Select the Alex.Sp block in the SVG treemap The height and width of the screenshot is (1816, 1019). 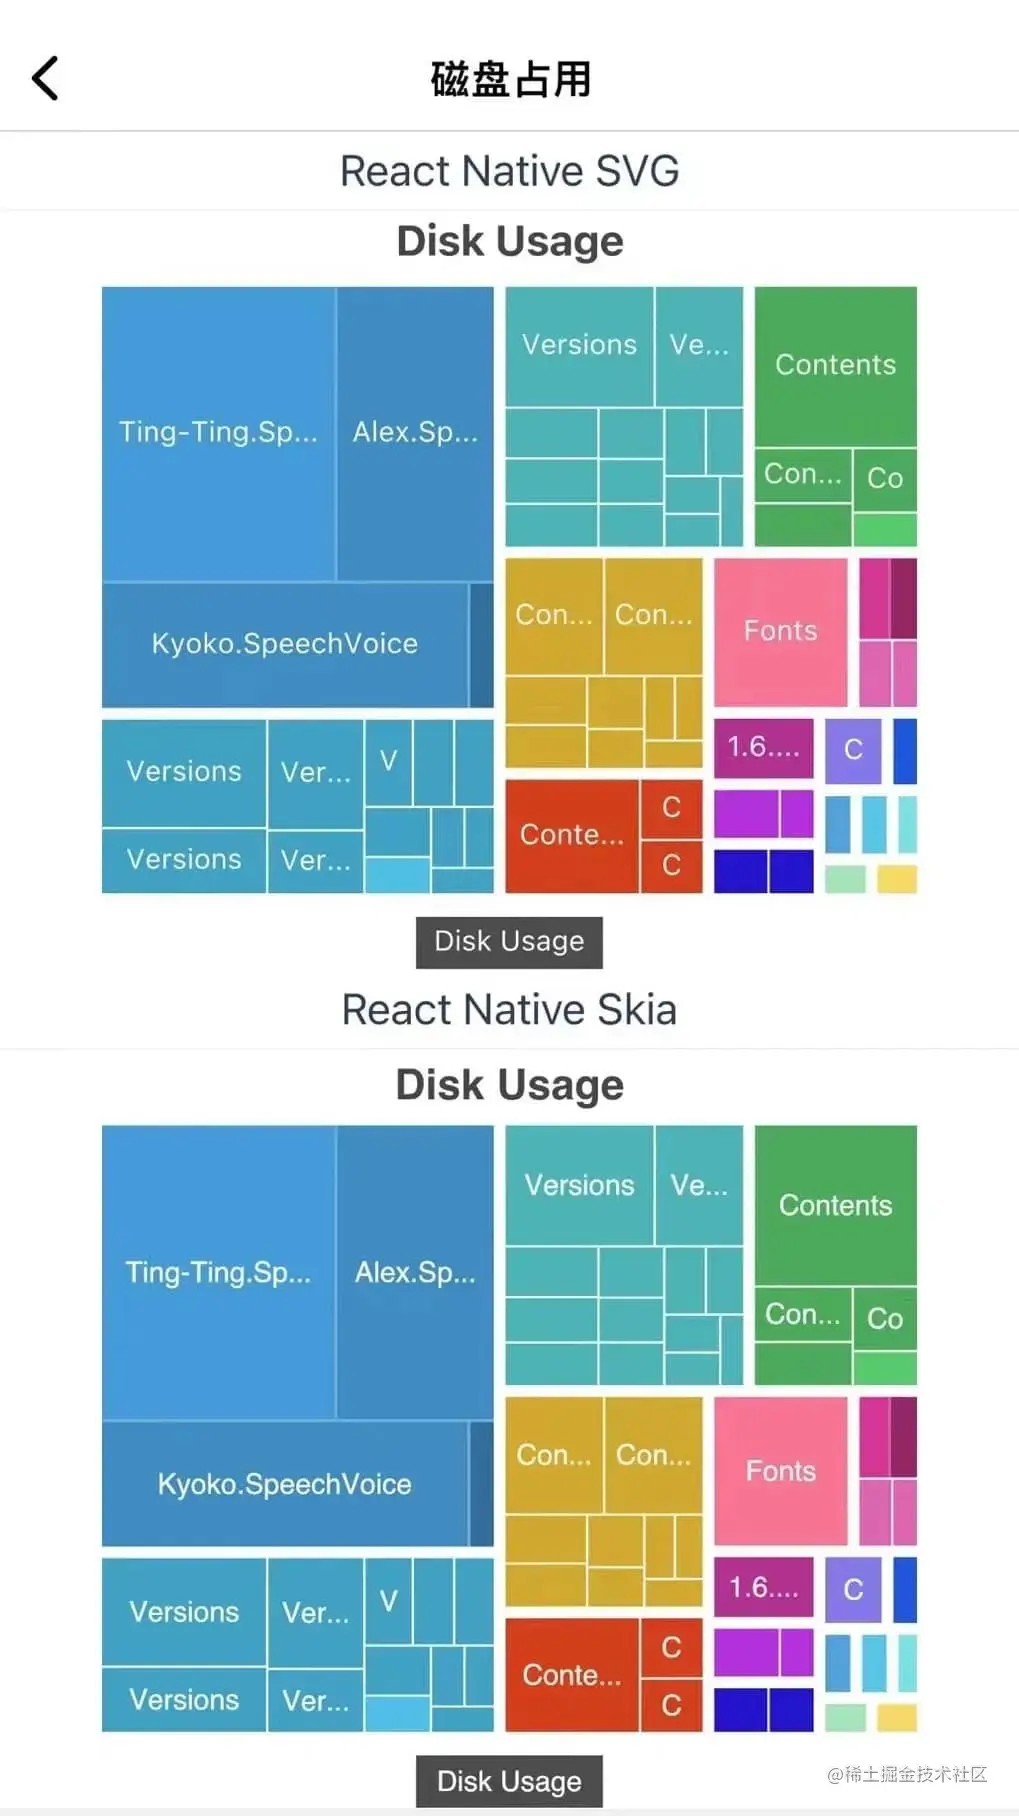415,433
